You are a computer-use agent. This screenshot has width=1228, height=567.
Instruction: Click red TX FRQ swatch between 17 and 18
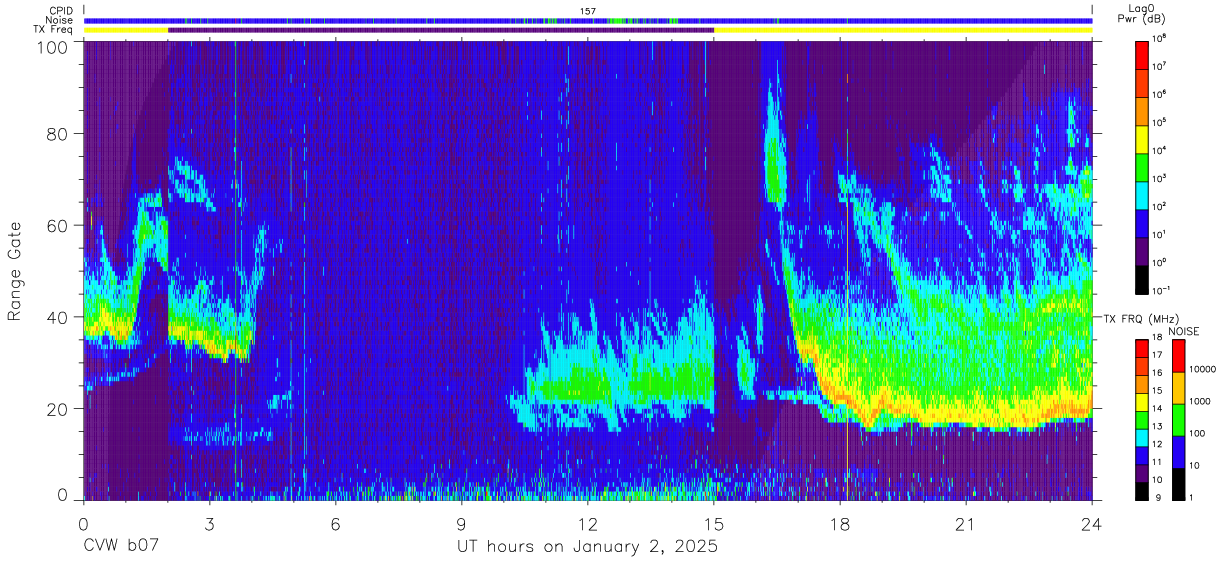click(x=1142, y=349)
